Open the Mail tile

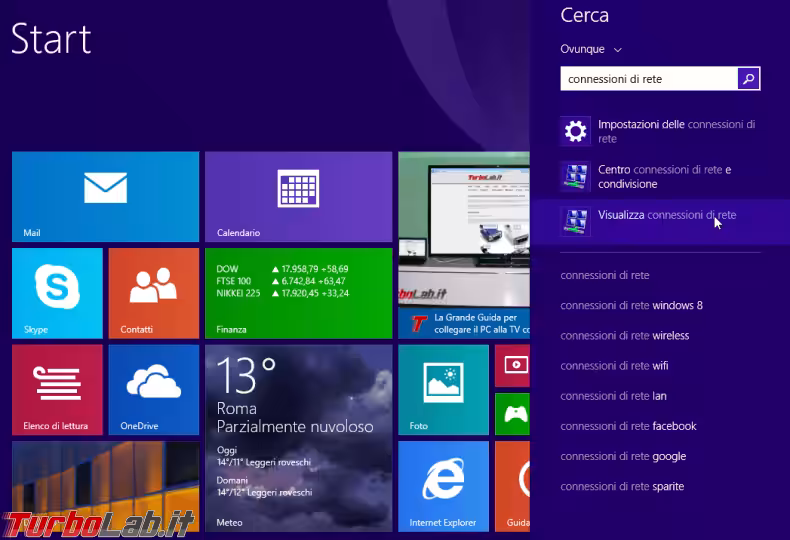(105, 196)
